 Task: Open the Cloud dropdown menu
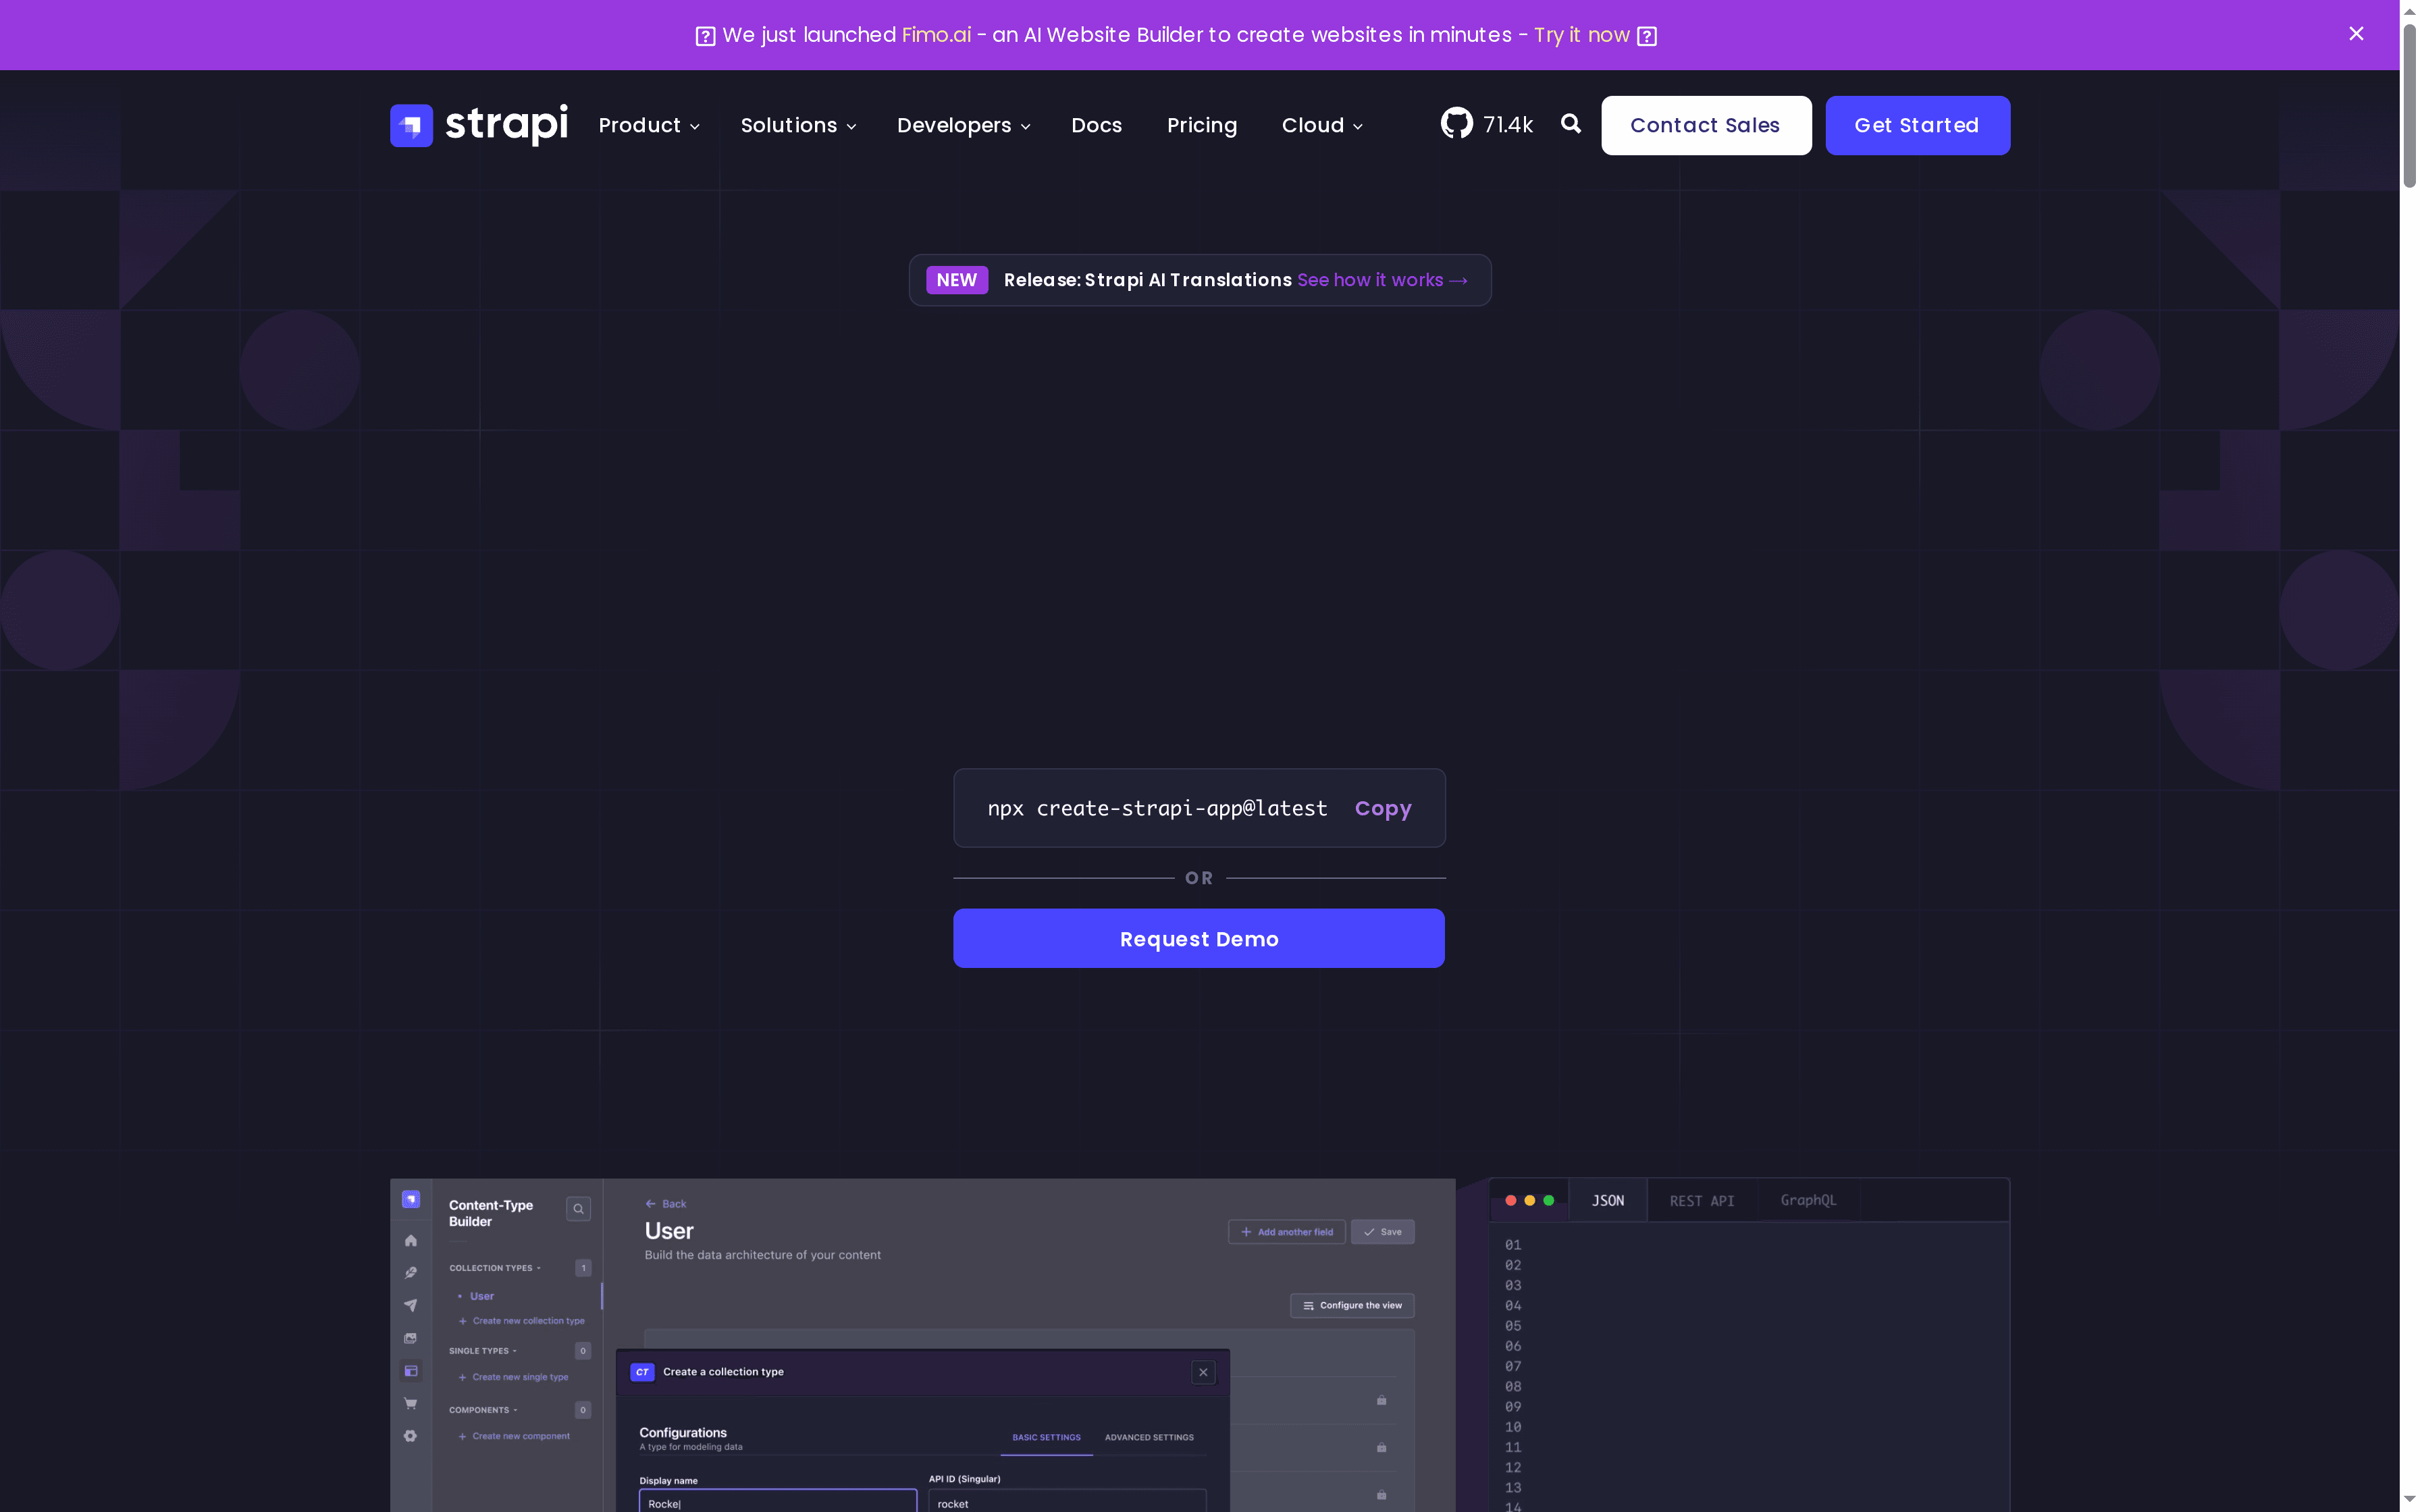[1321, 126]
